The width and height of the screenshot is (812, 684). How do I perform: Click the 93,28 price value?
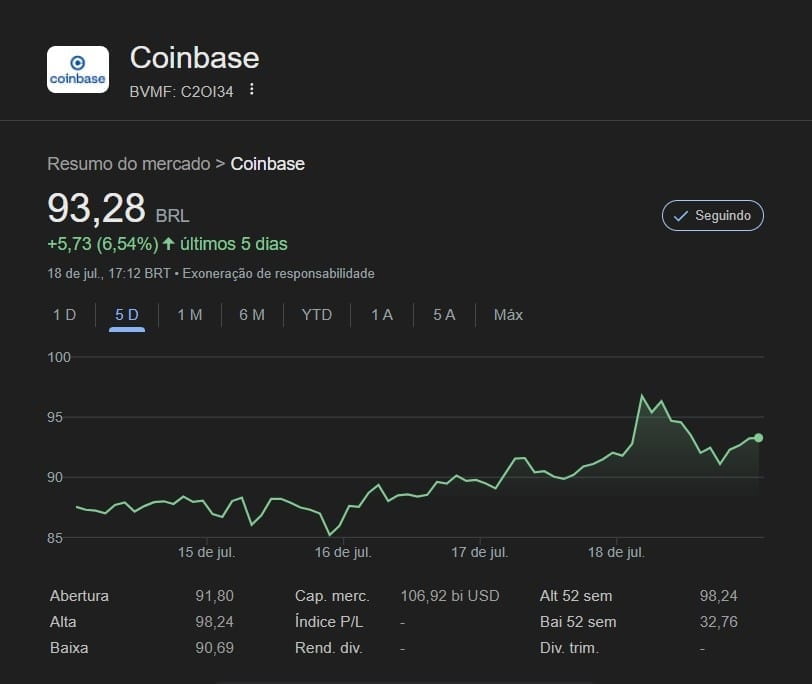[96, 208]
